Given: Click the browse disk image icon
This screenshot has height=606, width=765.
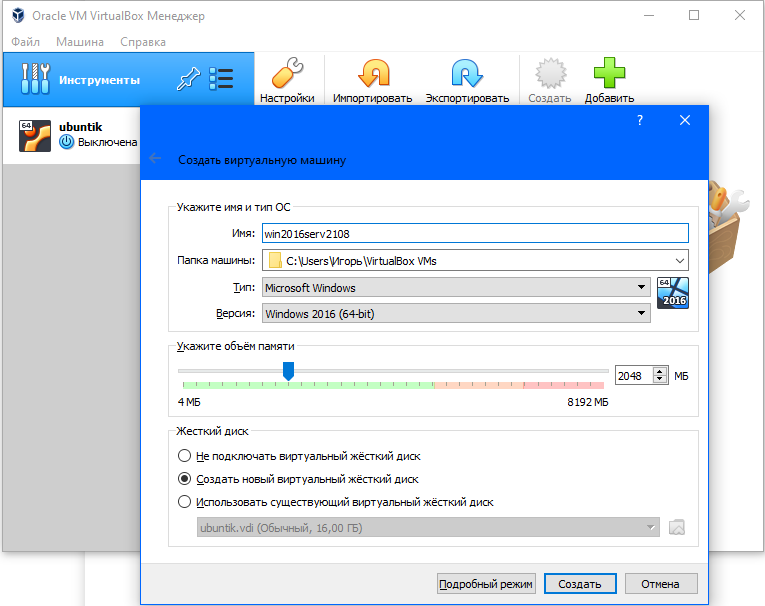Looking at the screenshot, I should [677, 527].
